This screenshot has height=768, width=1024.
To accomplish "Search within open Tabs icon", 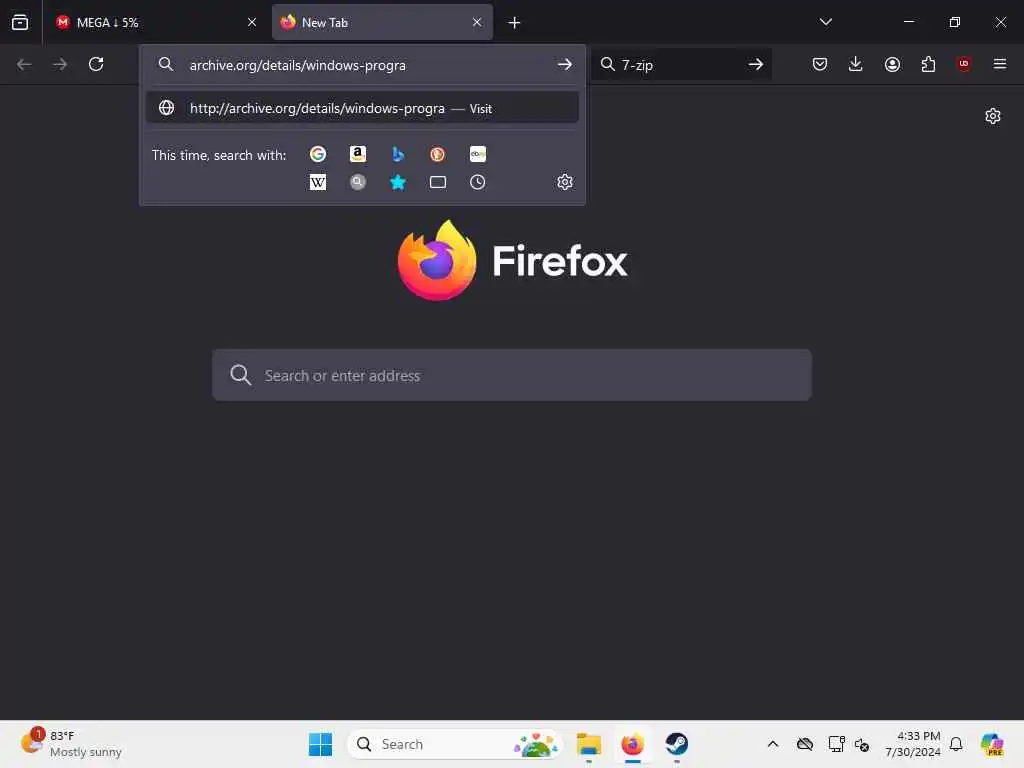I will [x=438, y=182].
